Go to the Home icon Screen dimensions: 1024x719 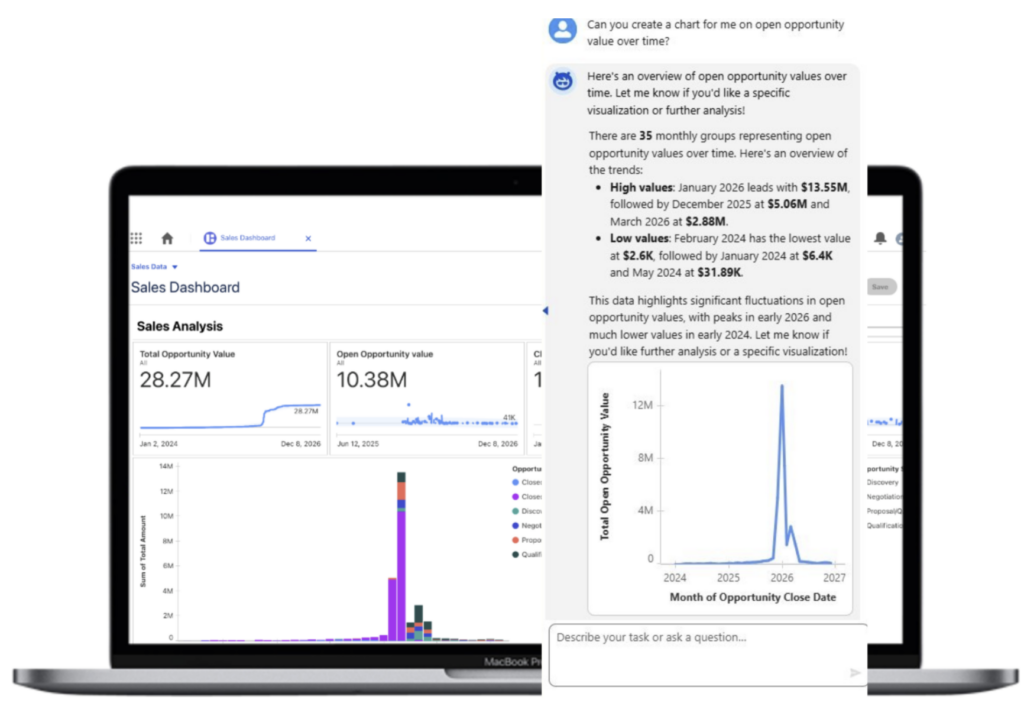[167, 238]
